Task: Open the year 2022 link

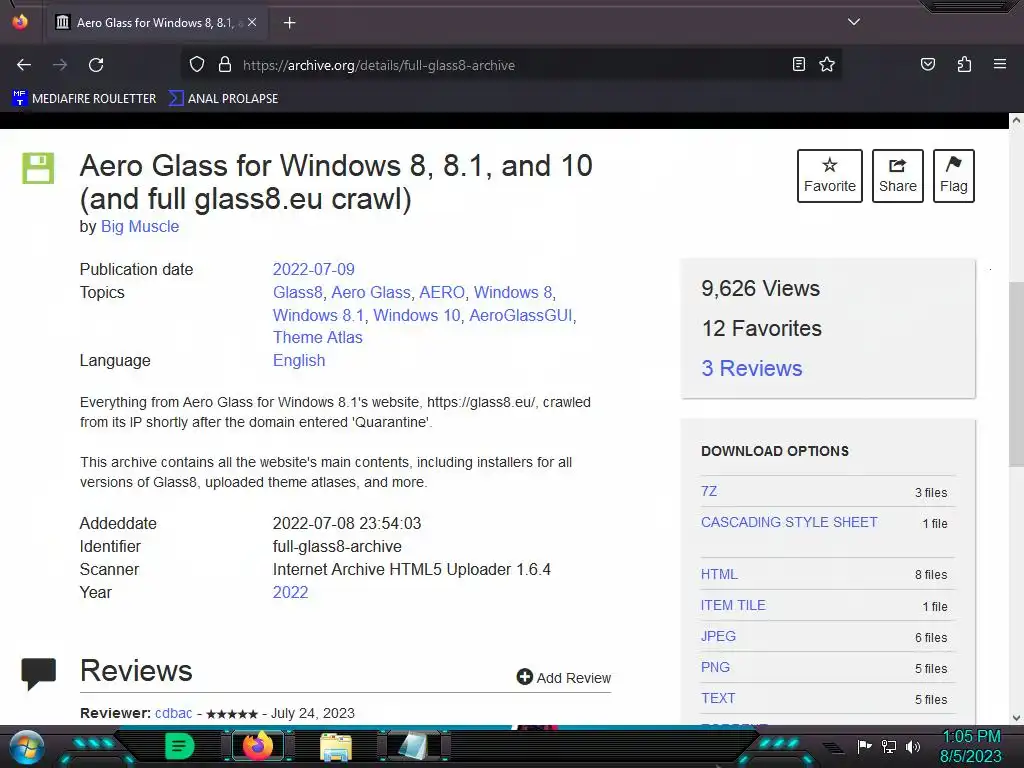Action: (290, 592)
